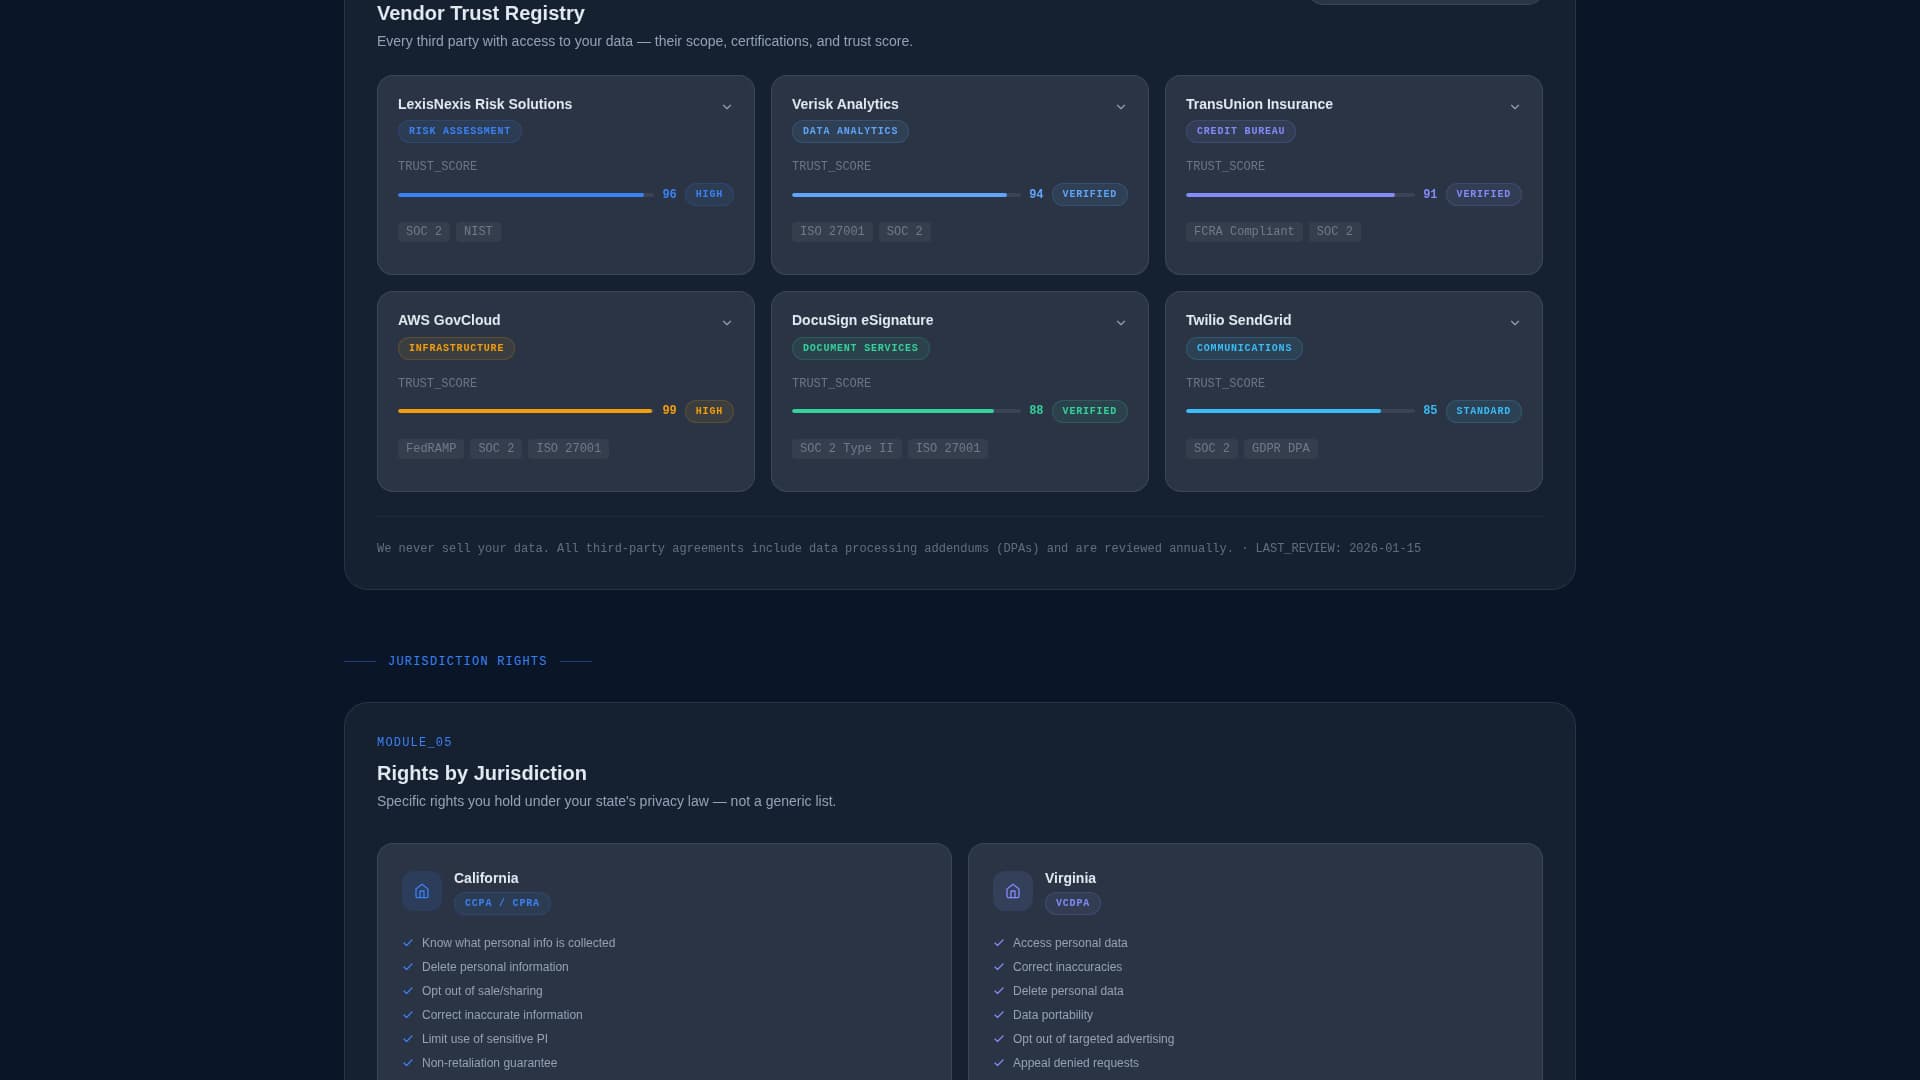Click the SOC 2 Type II tag for DocuSign eSignature
Screen dimensions: 1920x1080
coord(846,448)
